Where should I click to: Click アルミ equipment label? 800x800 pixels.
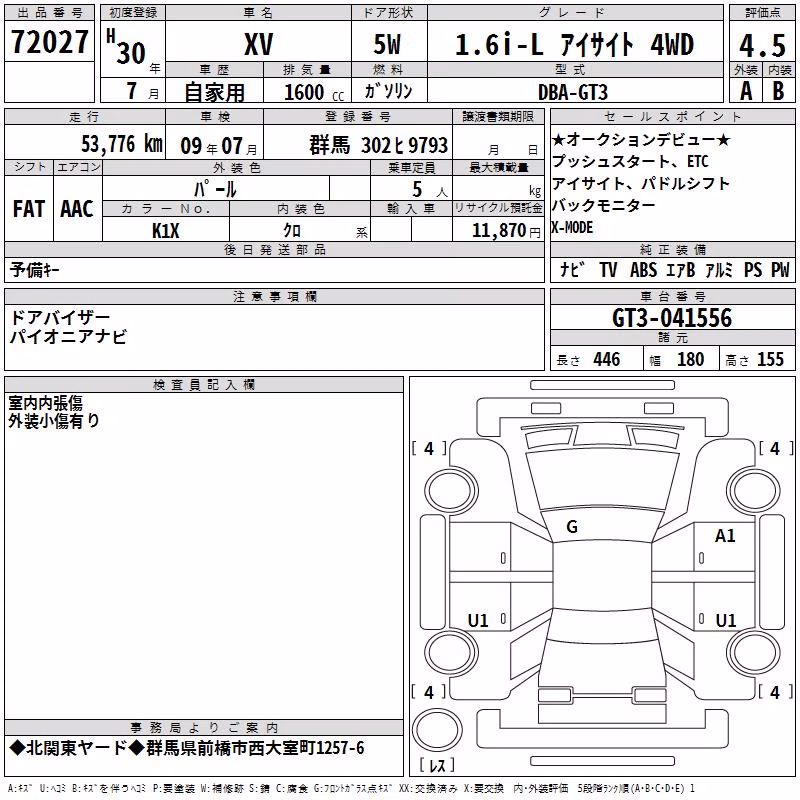(719, 269)
